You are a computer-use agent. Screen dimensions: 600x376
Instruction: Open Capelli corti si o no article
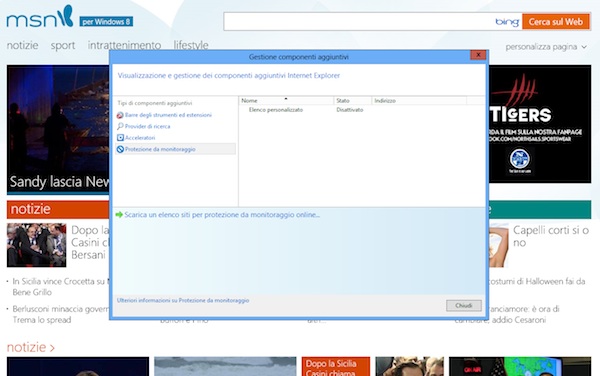tap(551, 236)
